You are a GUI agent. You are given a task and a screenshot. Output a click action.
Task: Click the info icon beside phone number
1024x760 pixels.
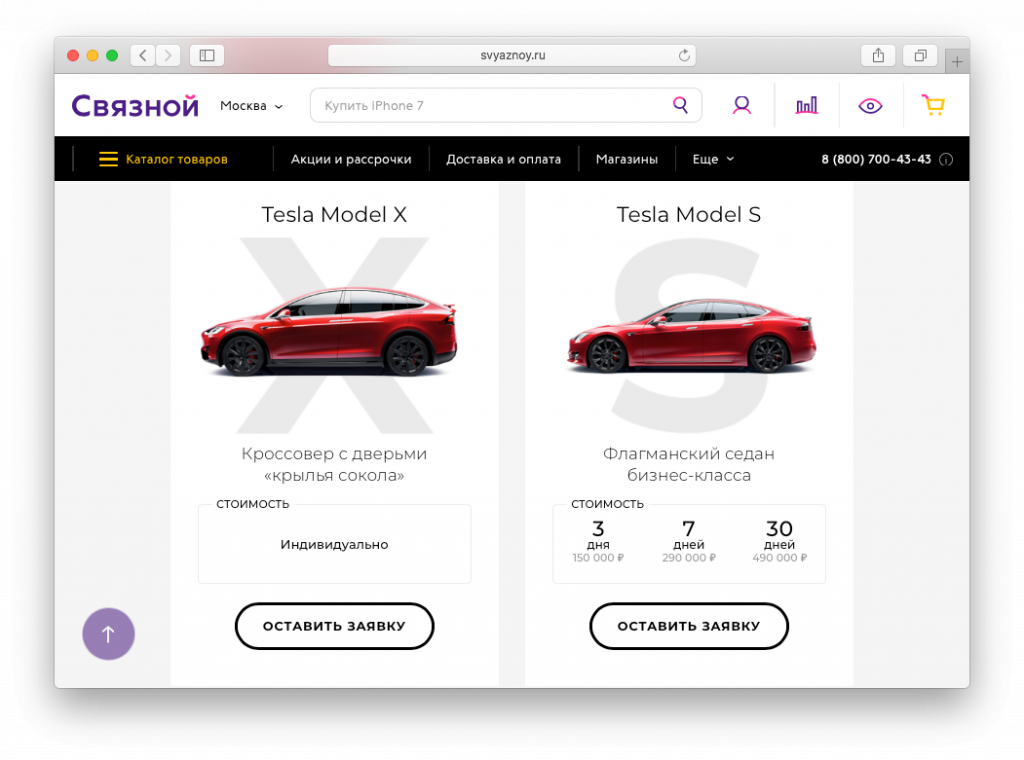946,159
